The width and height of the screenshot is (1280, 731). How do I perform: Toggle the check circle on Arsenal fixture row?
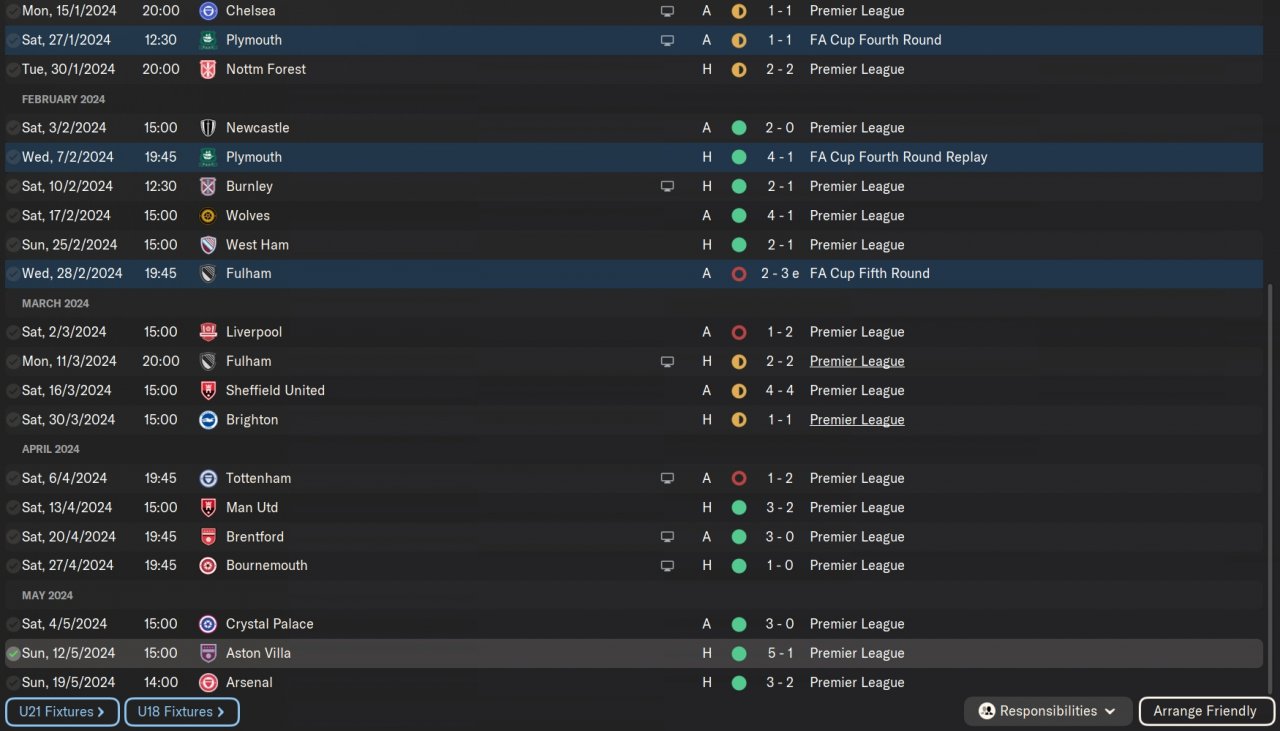coord(13,683)
